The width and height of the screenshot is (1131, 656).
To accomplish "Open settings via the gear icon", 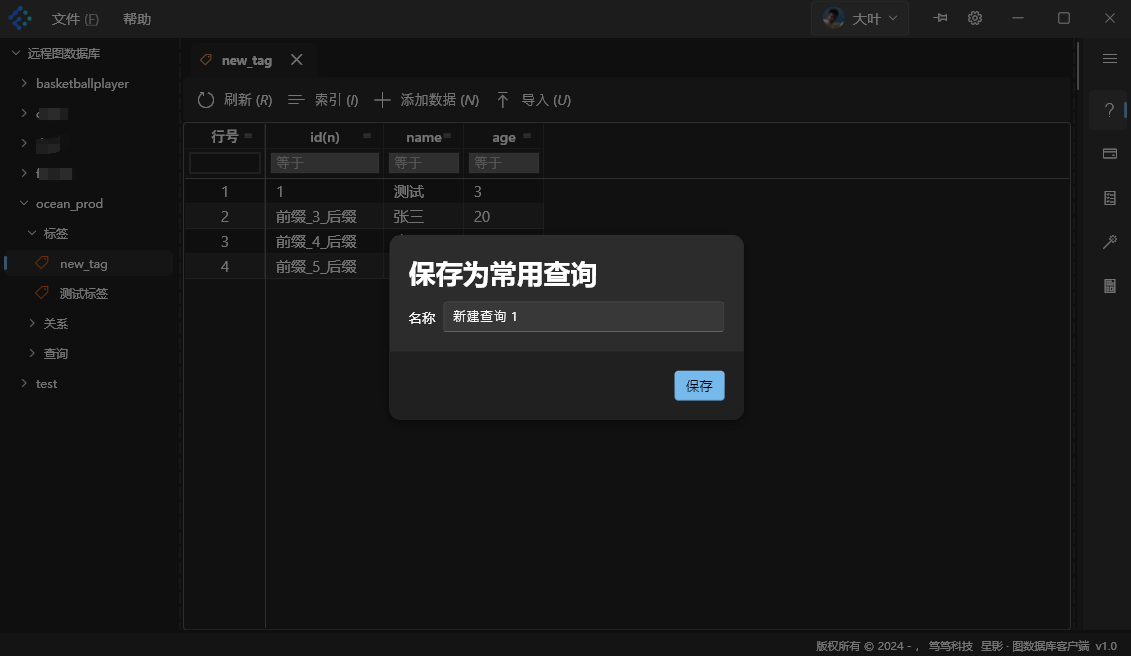I will pos(974,18).
